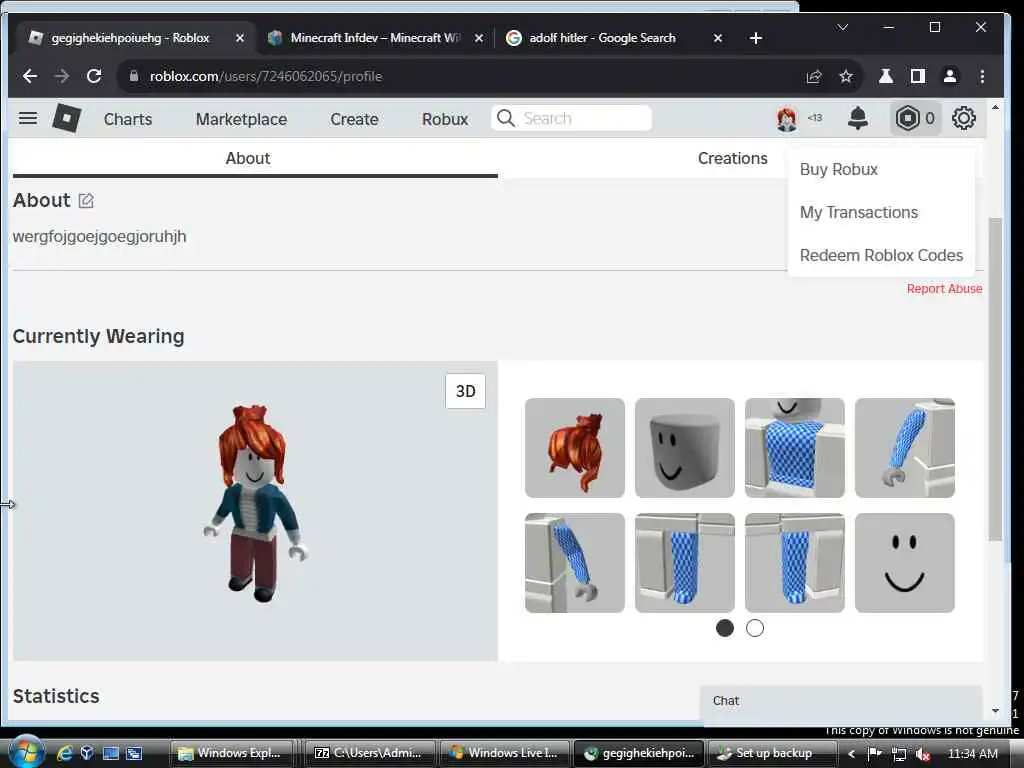
Task: Click the edit pencil next to About
Action: click(x=86, y=200)
